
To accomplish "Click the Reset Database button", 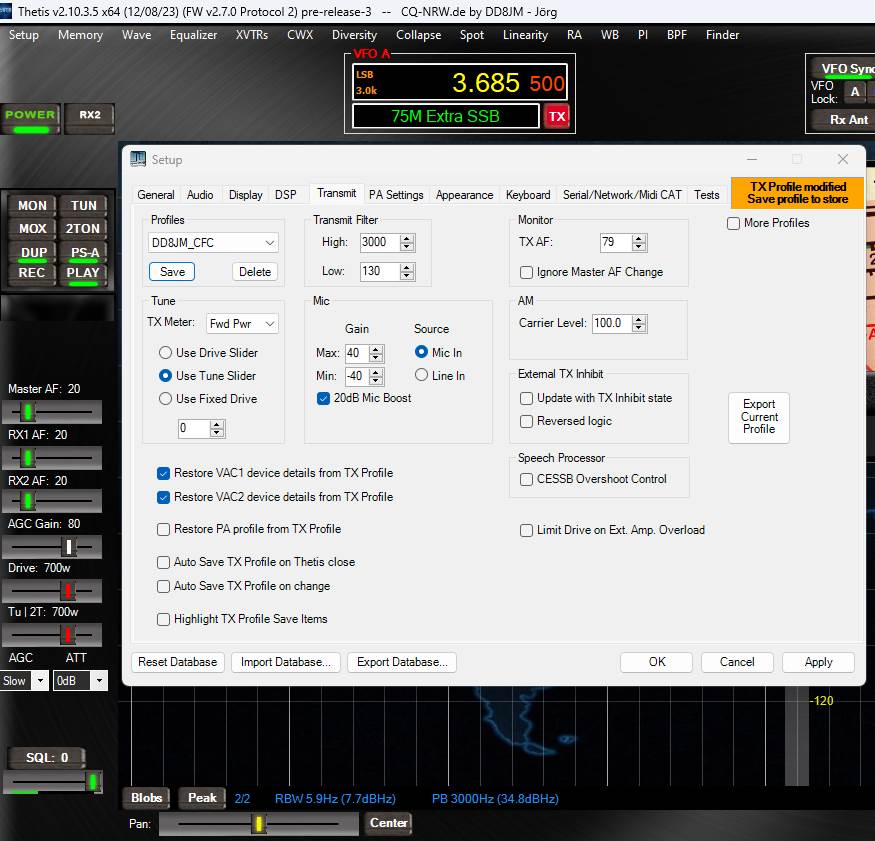I will (177, 662).
